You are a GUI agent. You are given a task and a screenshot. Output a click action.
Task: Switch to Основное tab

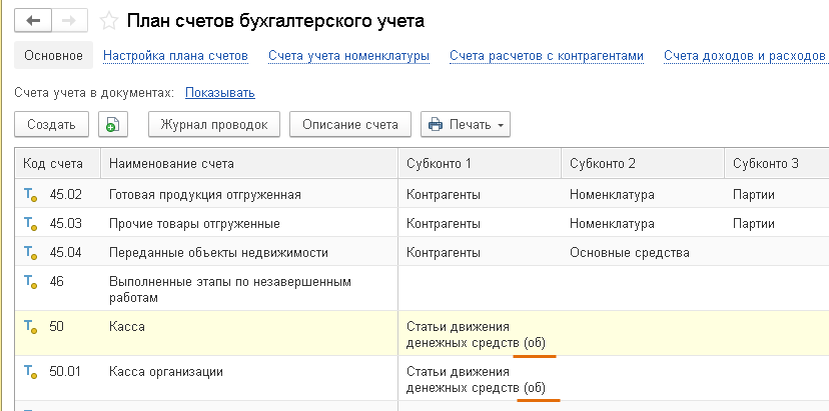coord(53,56)
